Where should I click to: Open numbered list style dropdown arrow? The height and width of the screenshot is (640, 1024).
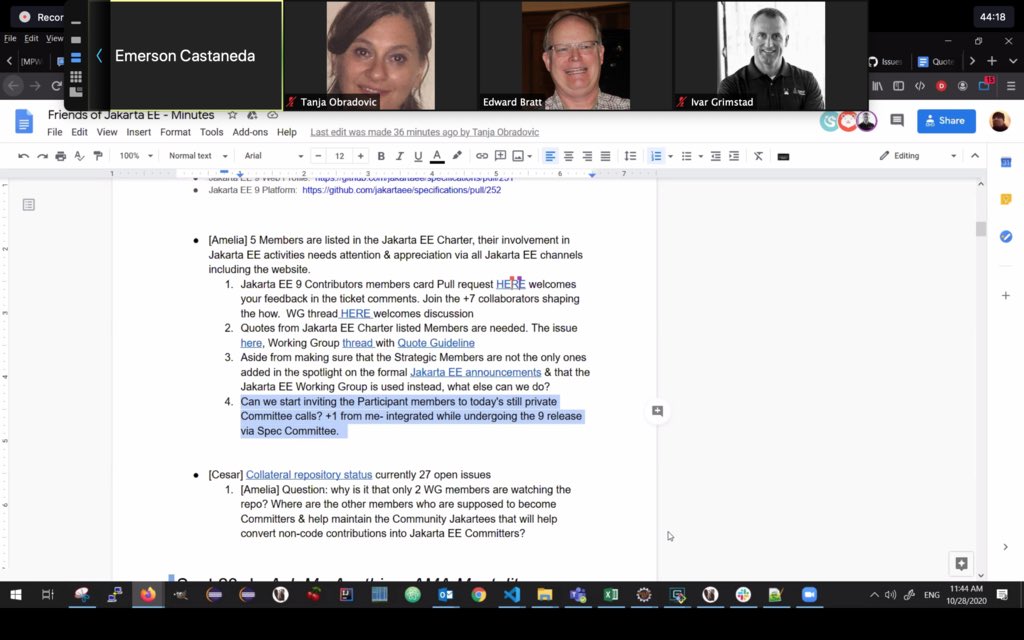pos(670,156)
